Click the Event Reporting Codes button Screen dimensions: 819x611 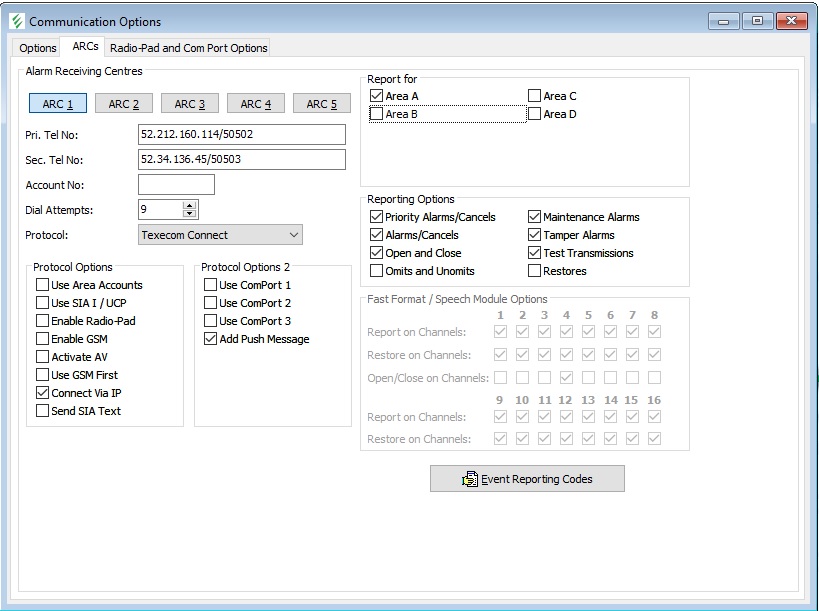point(527,479)
